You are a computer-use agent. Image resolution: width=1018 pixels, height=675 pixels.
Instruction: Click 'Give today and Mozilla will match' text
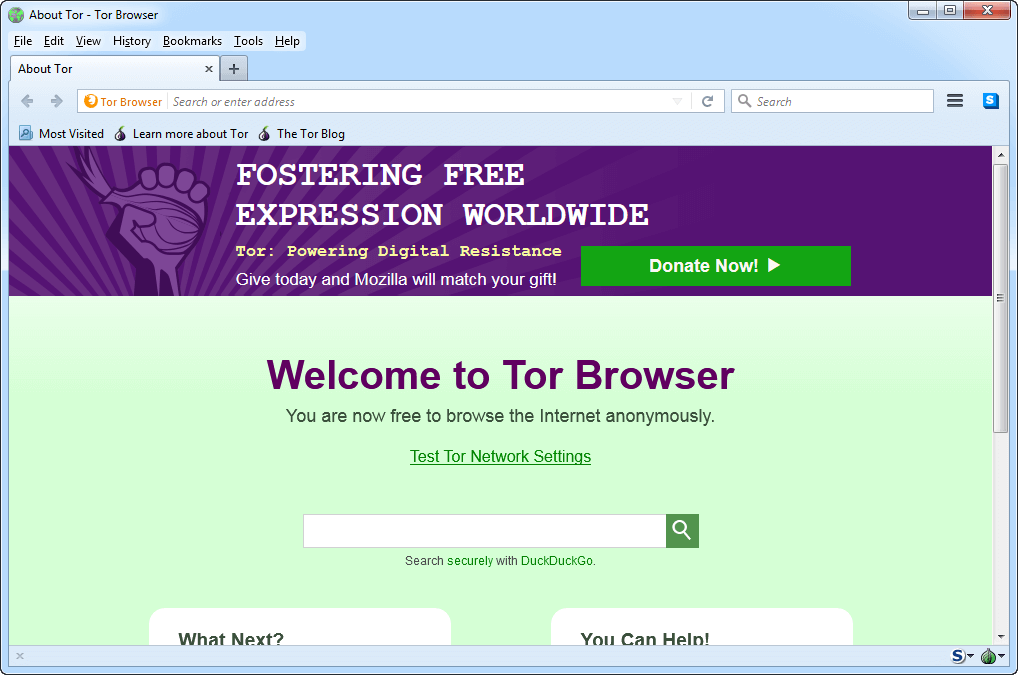click(396, 280)
